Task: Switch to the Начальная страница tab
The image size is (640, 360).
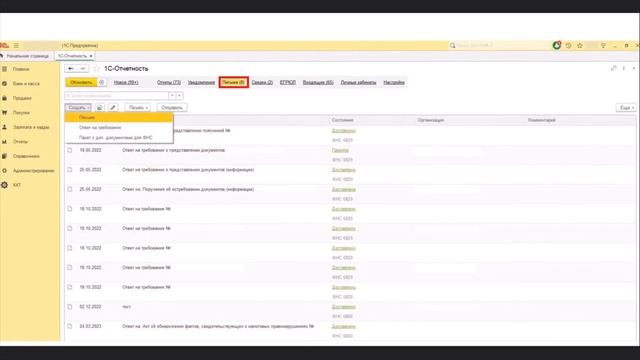Action: [27, 56]
